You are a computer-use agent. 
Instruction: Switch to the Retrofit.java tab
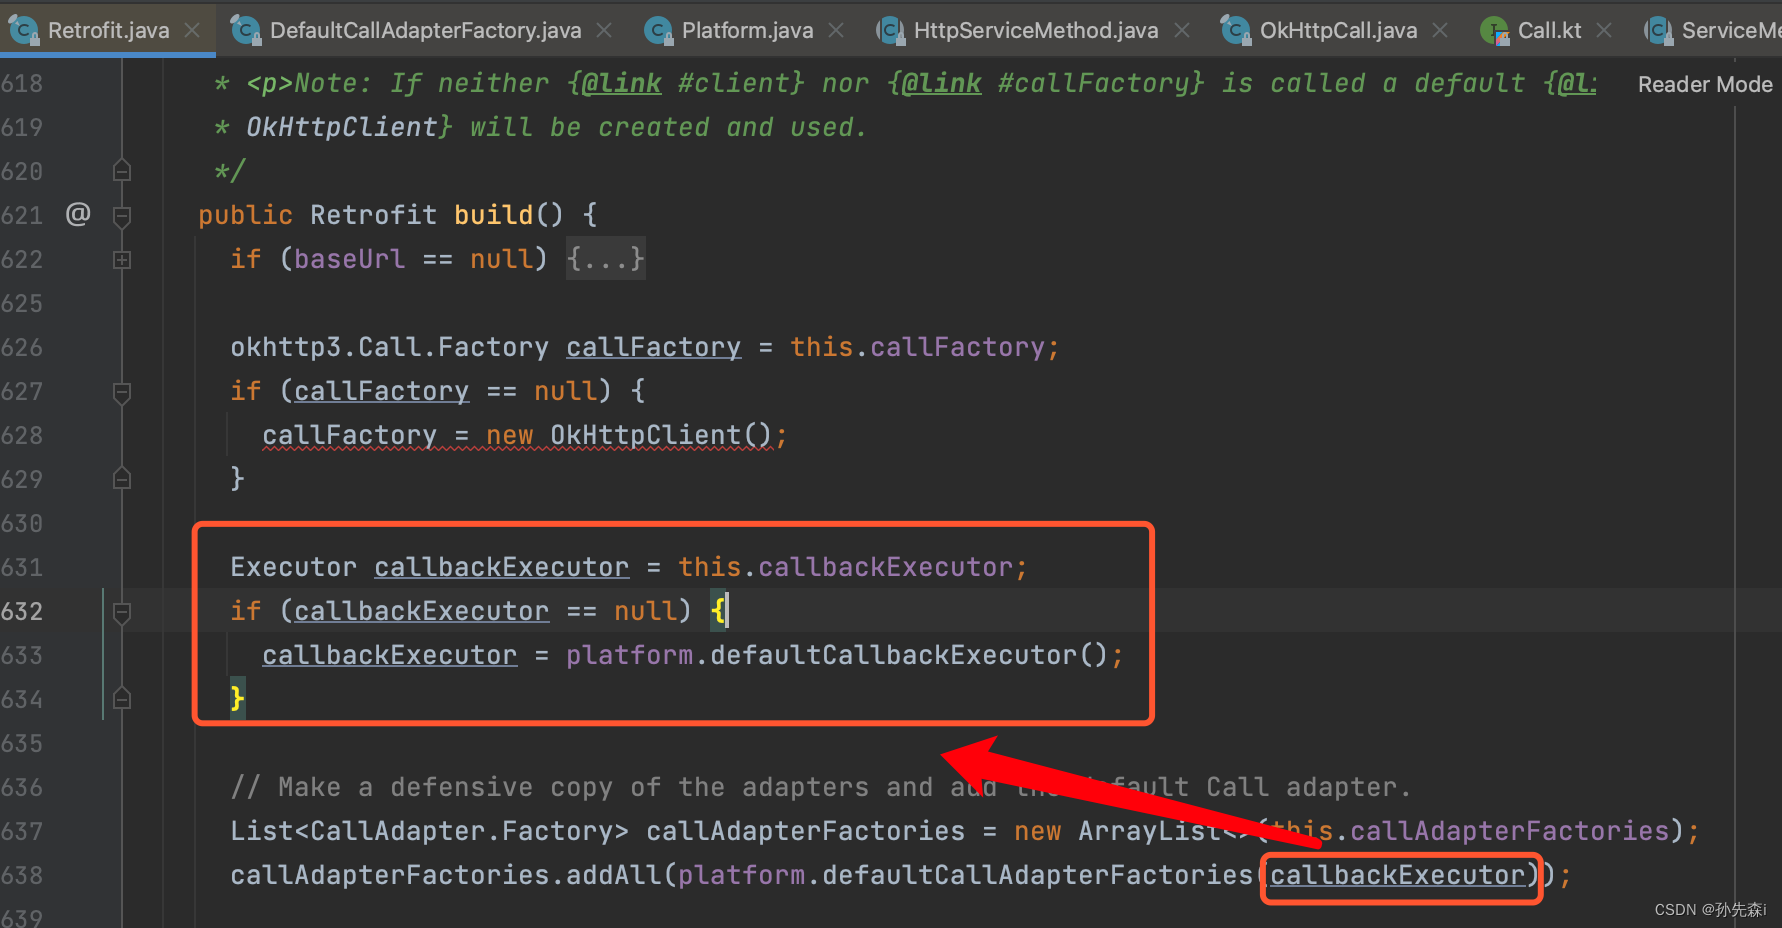[108, 30]
